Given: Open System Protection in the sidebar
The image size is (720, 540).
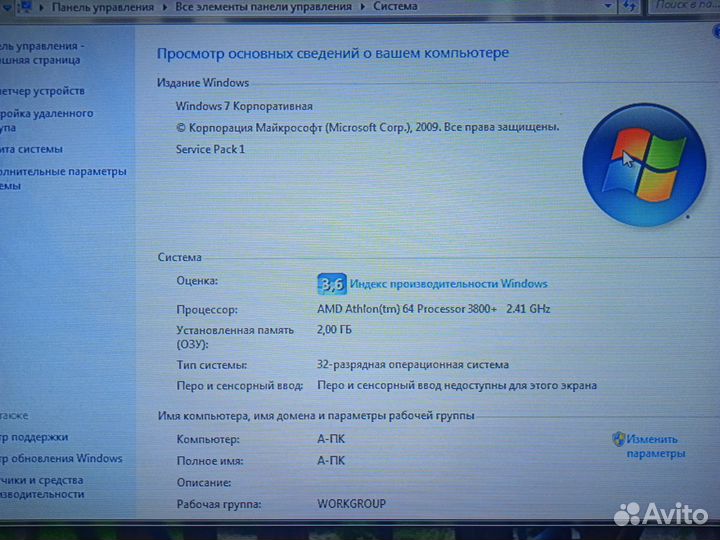Looking at the screenshot, I should point(31,149).
